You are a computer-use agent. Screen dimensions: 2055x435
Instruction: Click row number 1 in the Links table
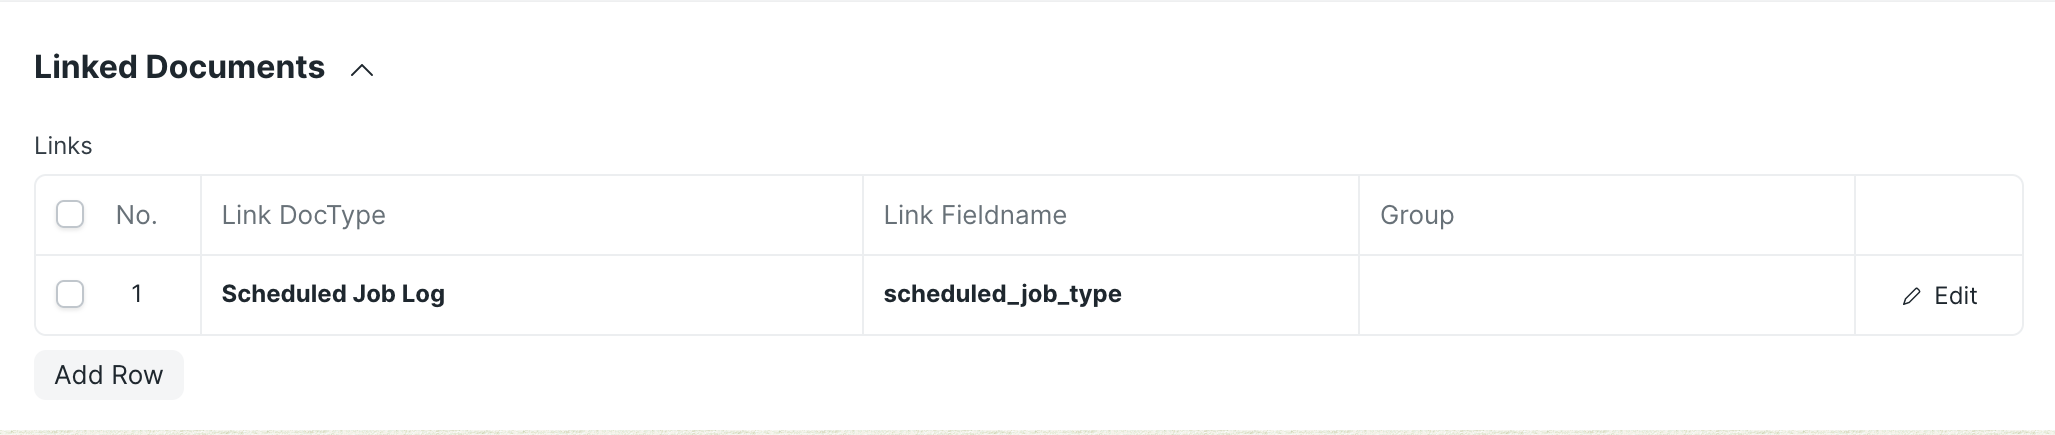pos(136,294)
